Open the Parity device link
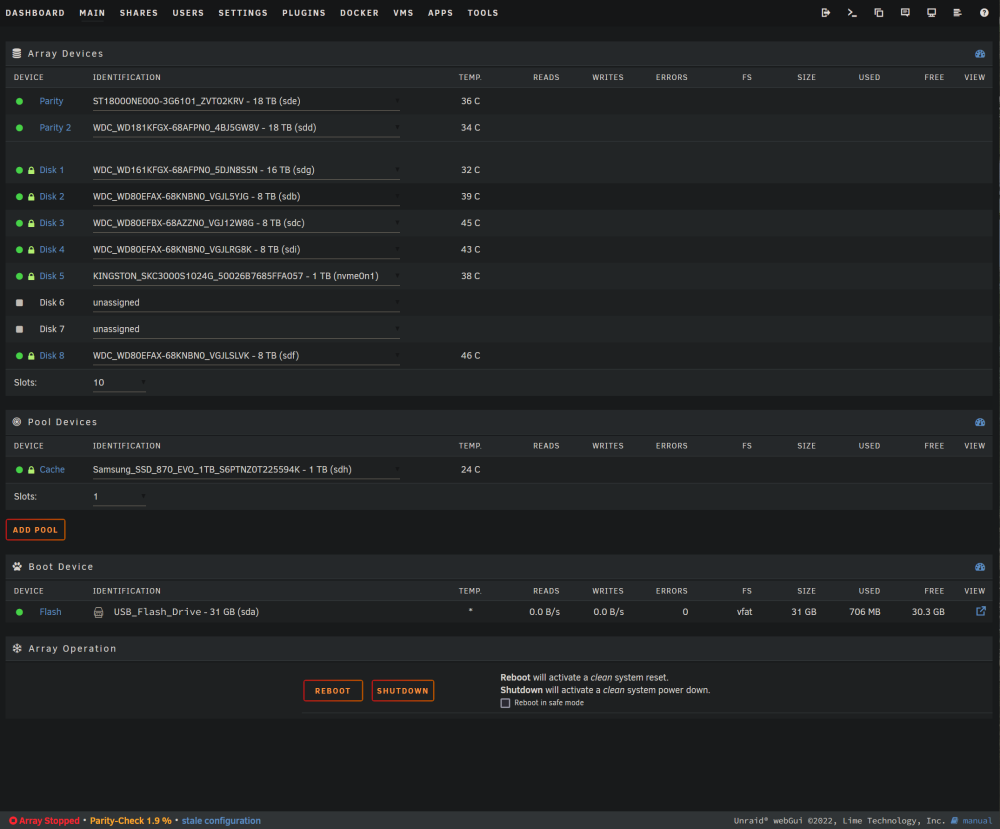 pyautogui.click(x=51, y=101)
